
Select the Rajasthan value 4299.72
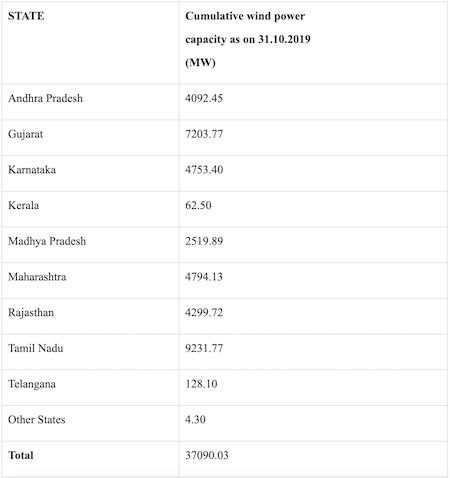[204, 313]
